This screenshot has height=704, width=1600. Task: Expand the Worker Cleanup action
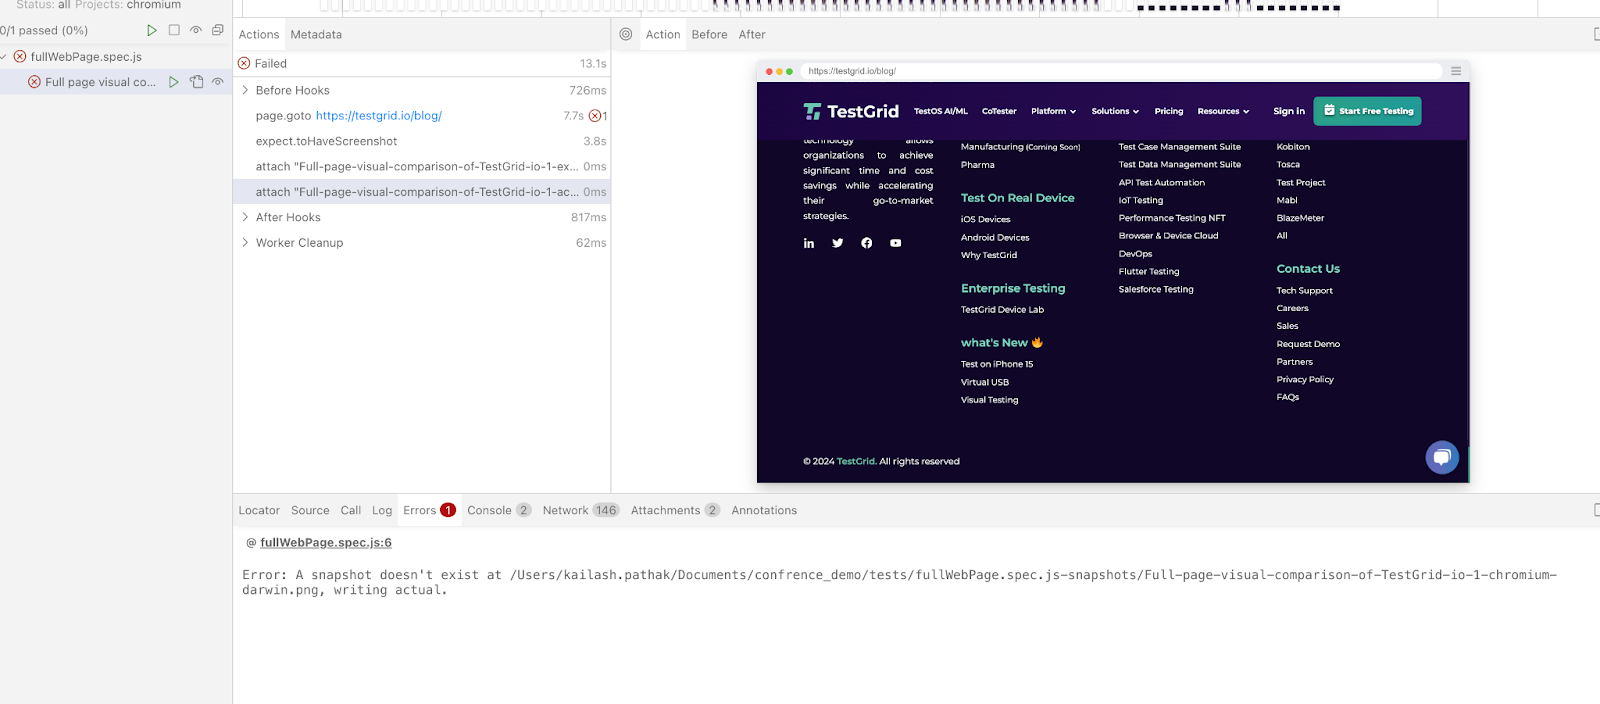[x=245, y=243]
